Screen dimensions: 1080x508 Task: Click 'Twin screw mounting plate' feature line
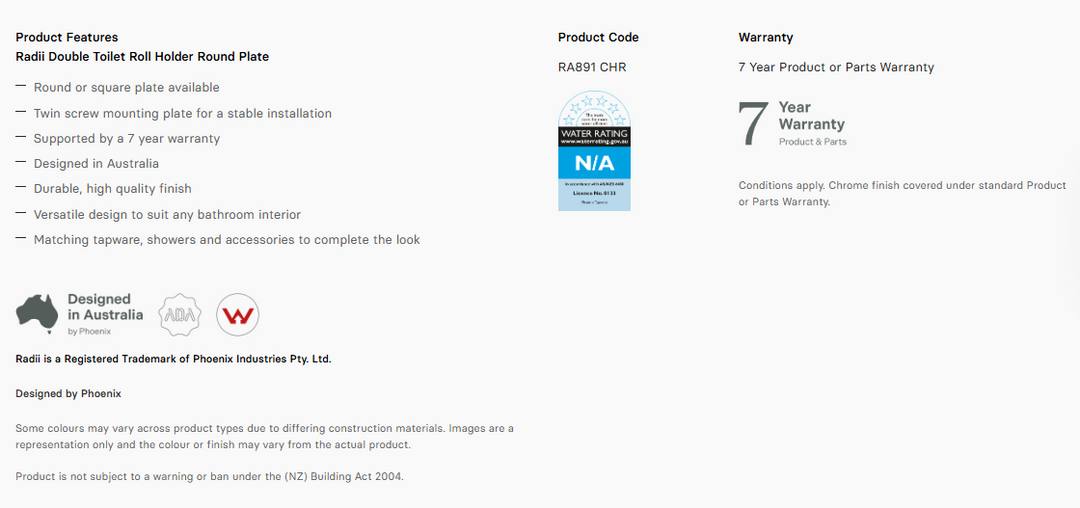(183, 113)
